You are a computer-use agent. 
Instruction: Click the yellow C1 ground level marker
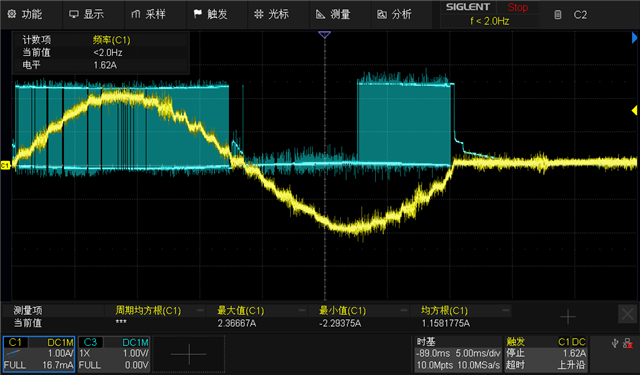point(5,165)
